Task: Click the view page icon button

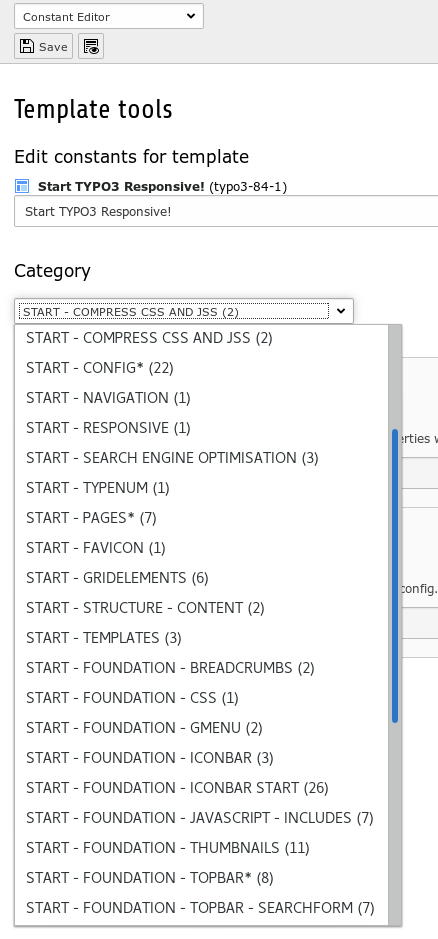Action: (x=91, y=46)
